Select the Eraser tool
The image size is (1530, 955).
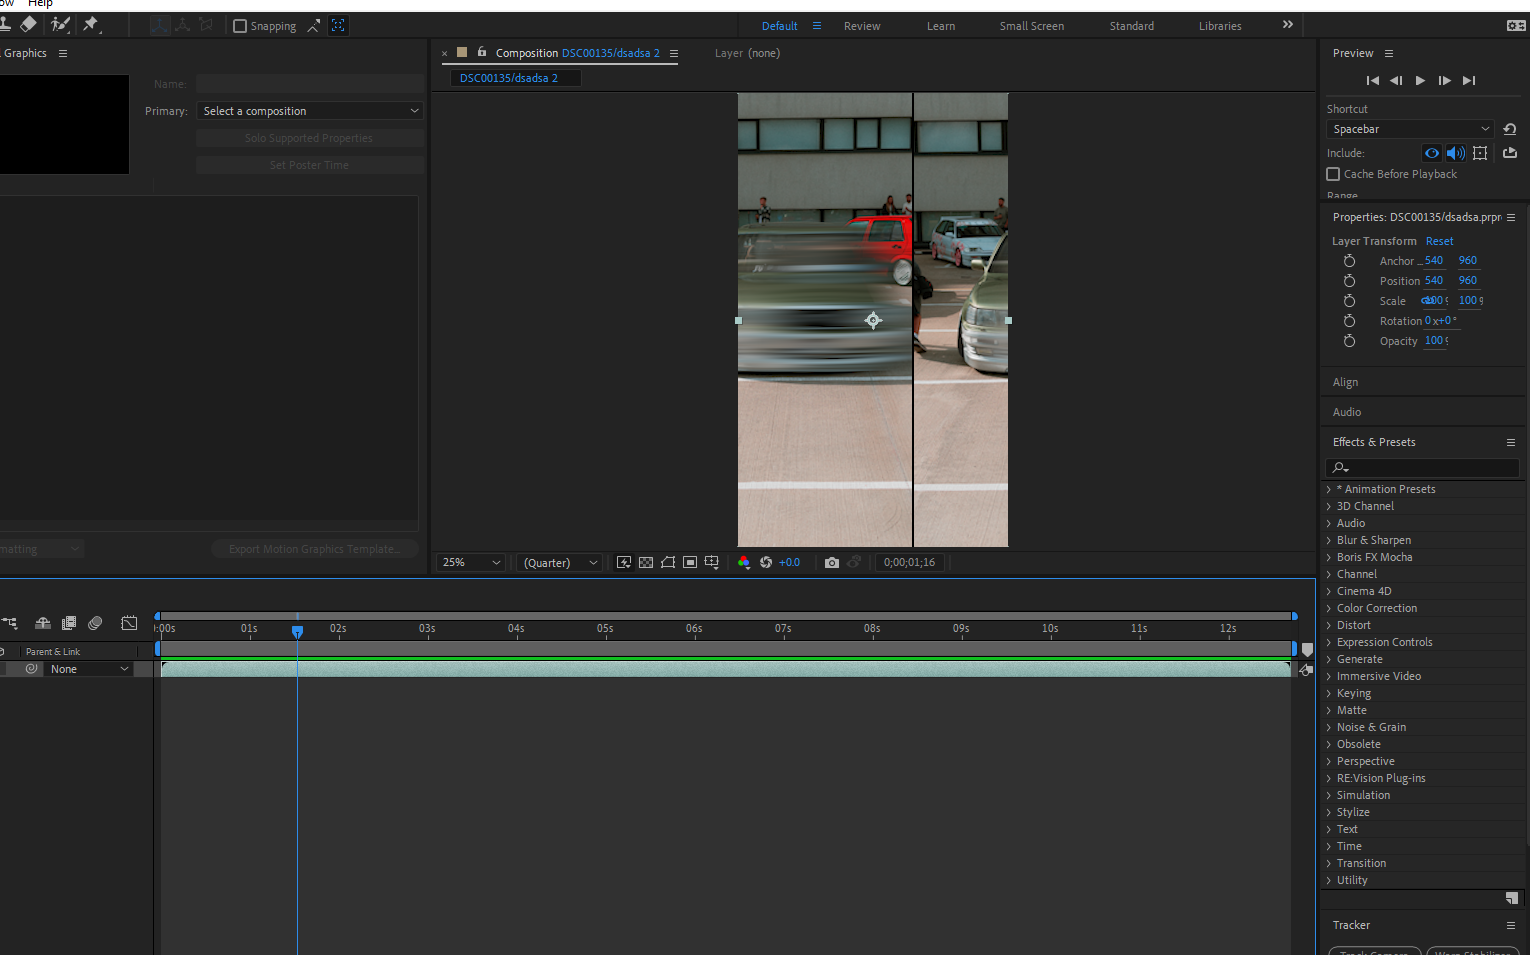[x=28, y=25]
